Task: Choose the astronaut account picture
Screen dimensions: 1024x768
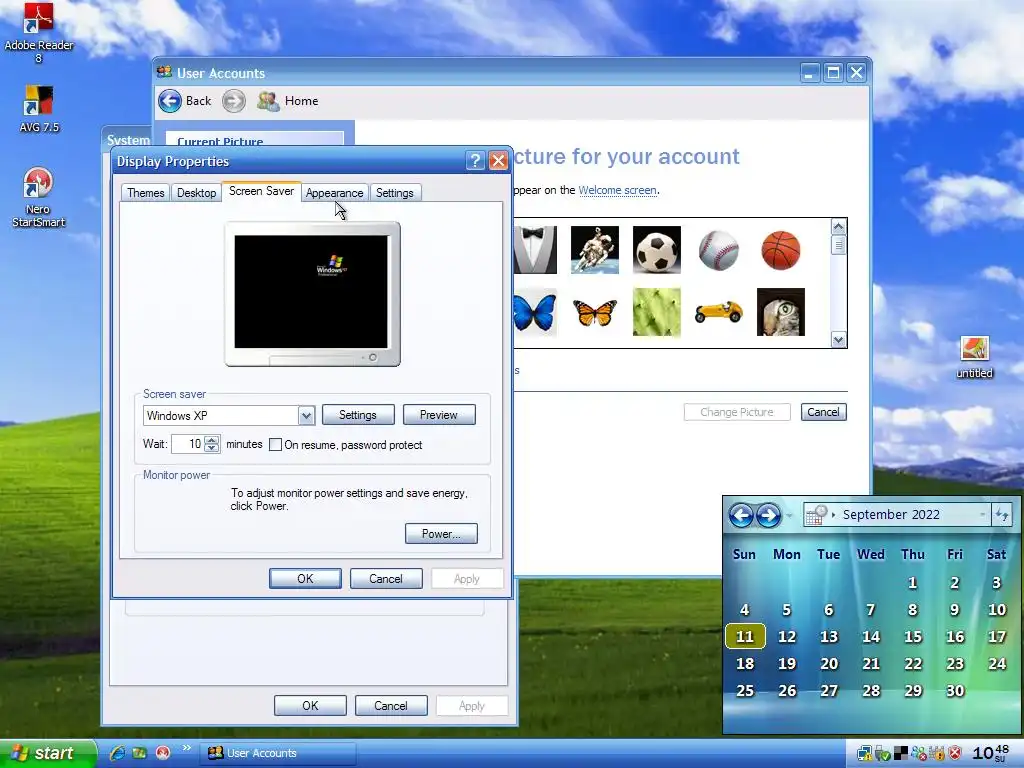Action: [x=594, y=250]
